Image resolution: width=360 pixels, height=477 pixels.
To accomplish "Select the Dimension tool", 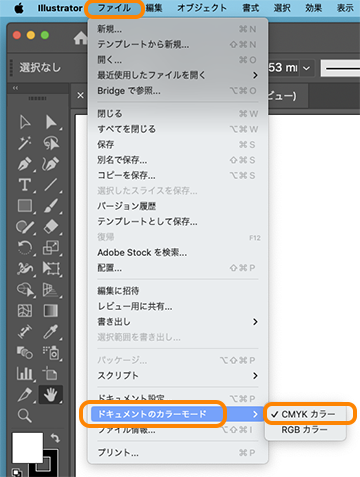I will pyautogui.click(x=25, y=332).
